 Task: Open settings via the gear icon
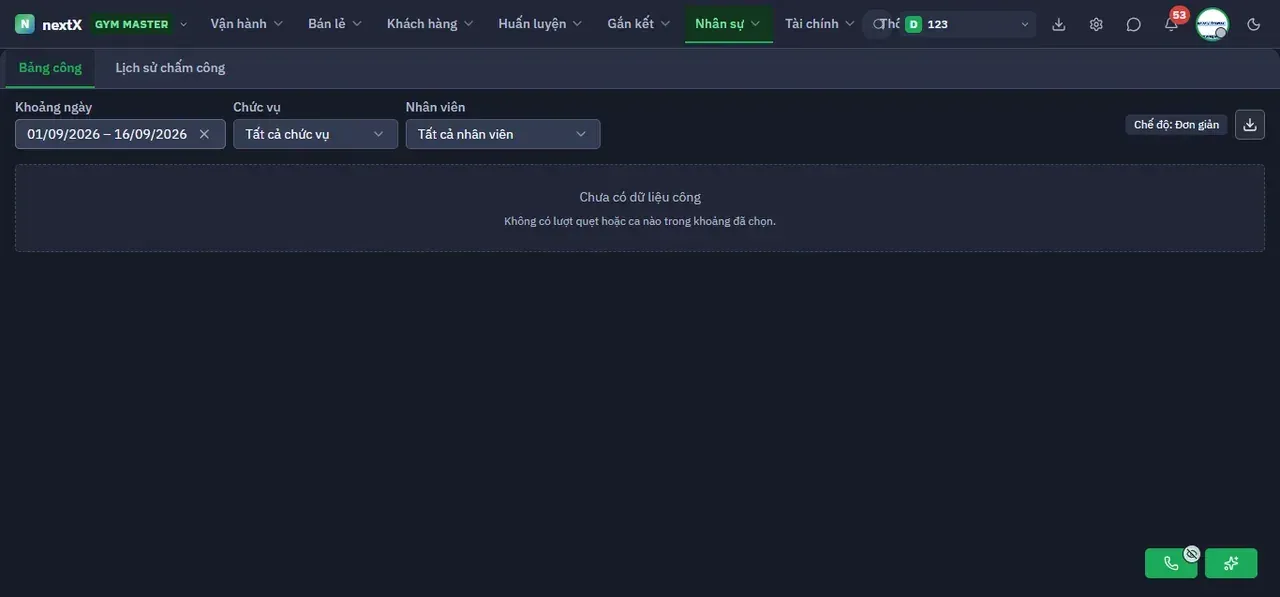point(1096,24)
